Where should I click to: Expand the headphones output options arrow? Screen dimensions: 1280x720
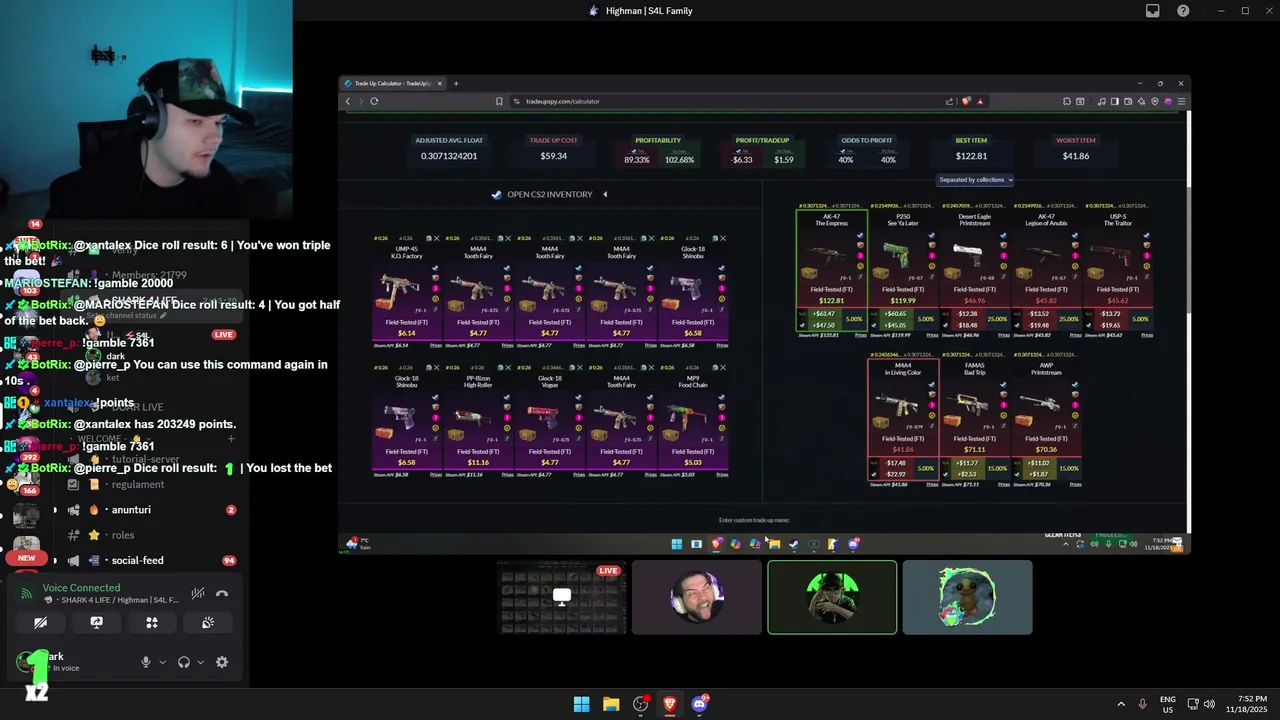tap(200, 662)
